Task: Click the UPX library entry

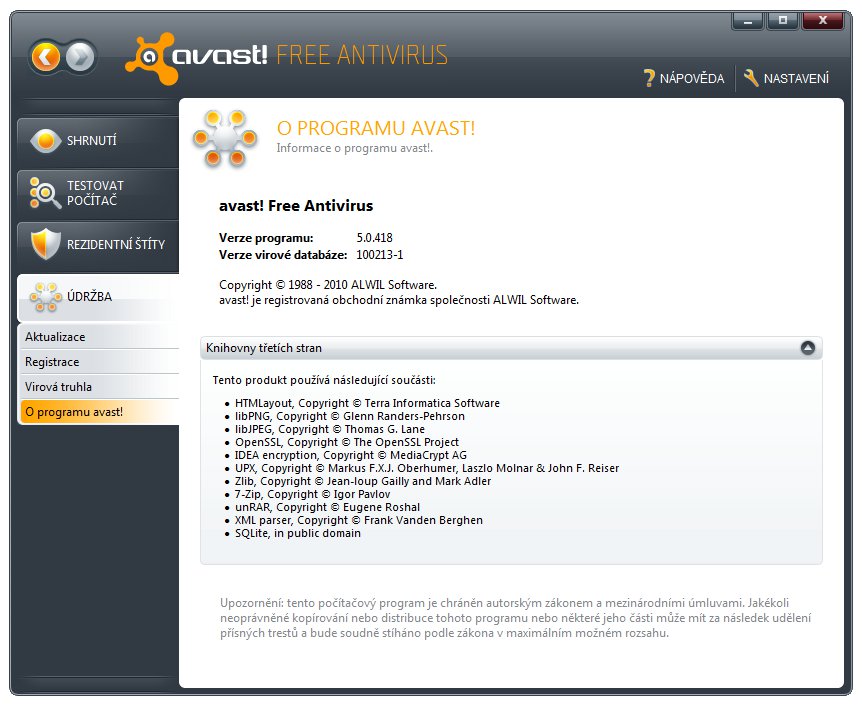Action: coord(427,468)
